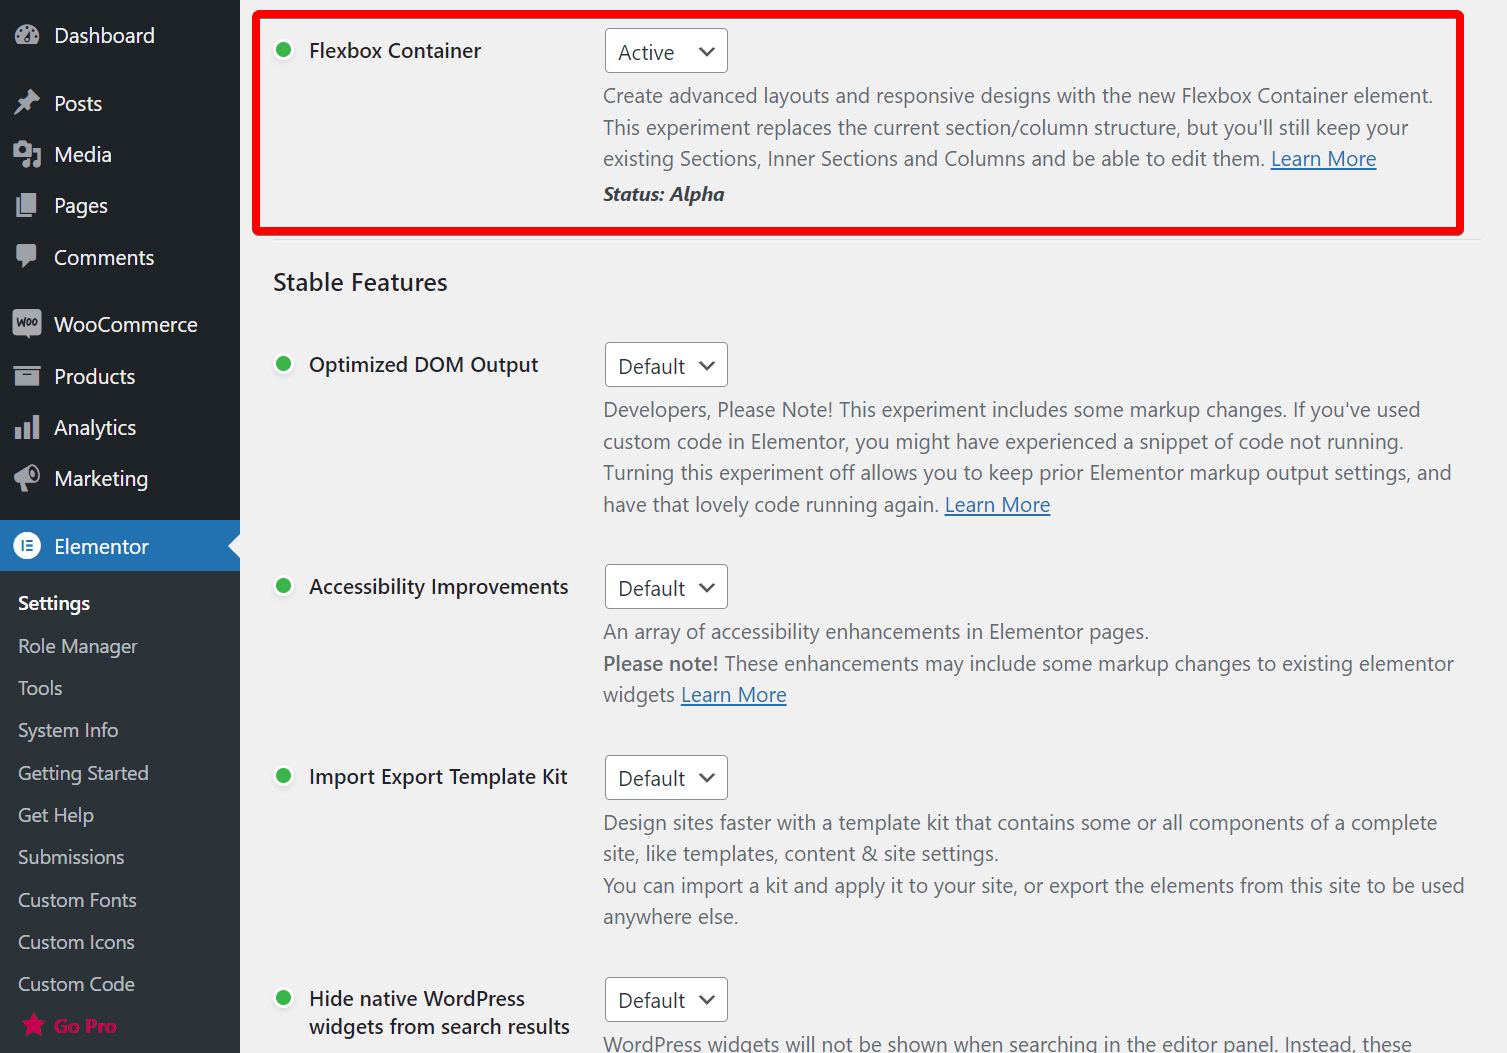The width and height of the screenshot is (1507, 1053).
Task: Click the Comments speech bubble icon
Action: 27,256
